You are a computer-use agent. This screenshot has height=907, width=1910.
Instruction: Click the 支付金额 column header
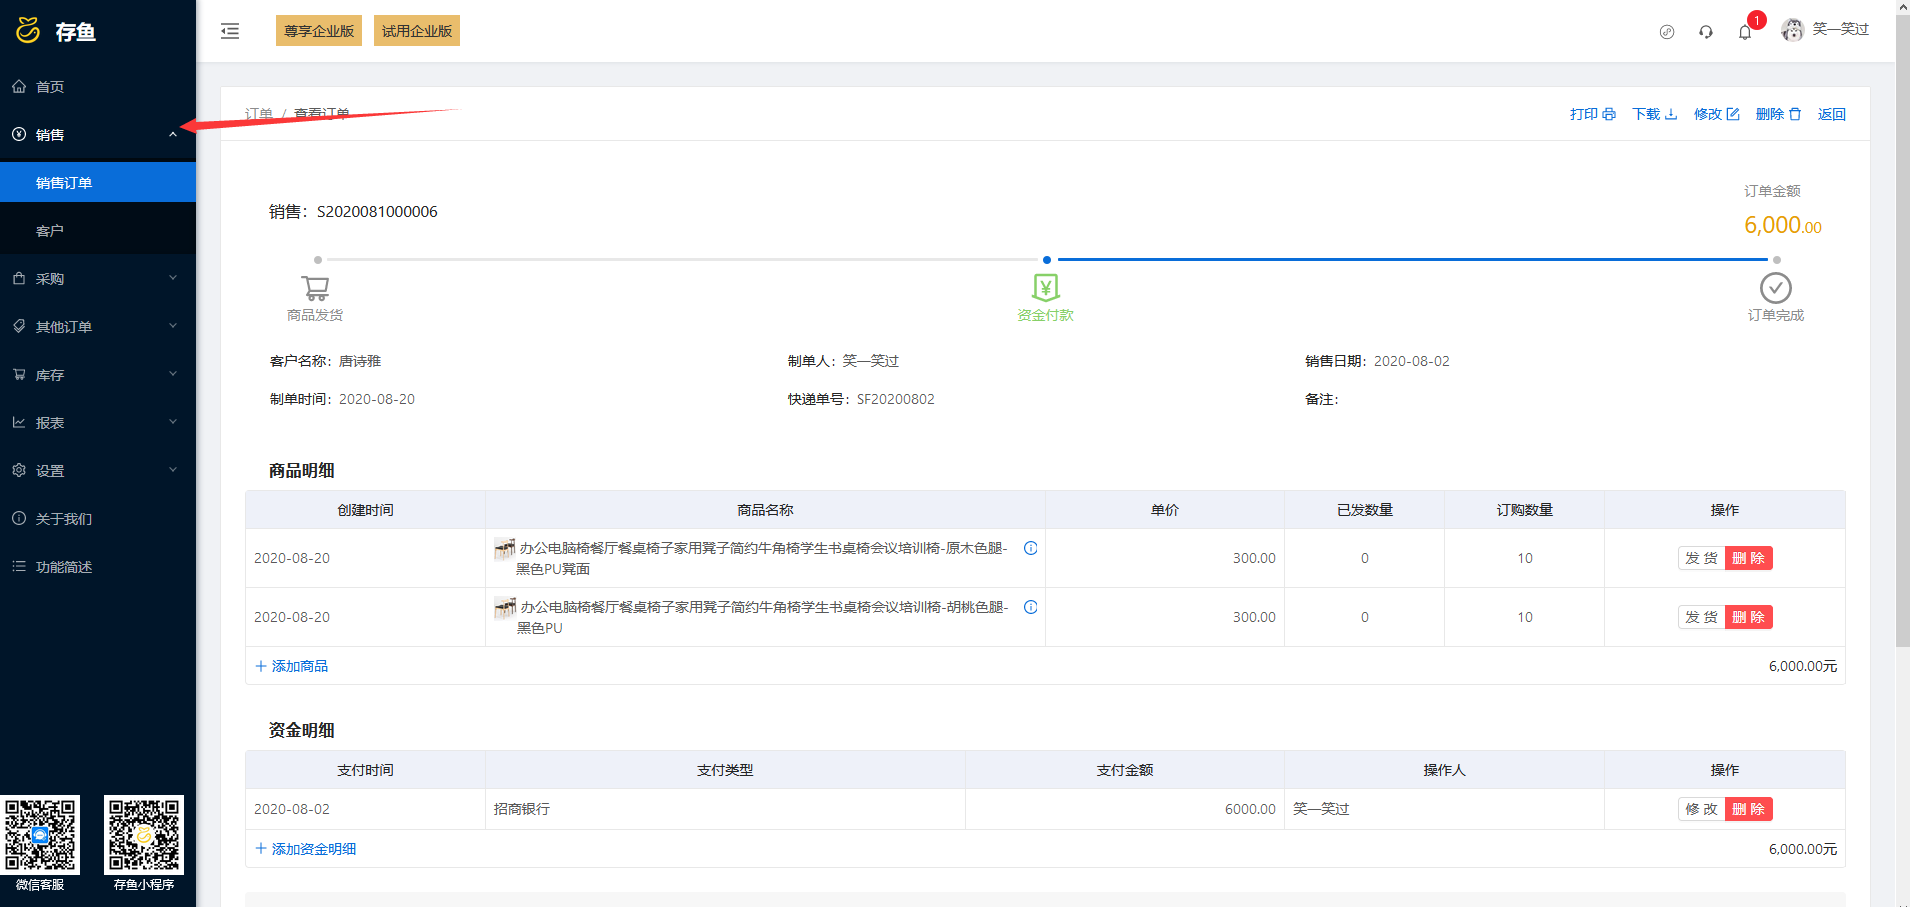click(1125, 770)
